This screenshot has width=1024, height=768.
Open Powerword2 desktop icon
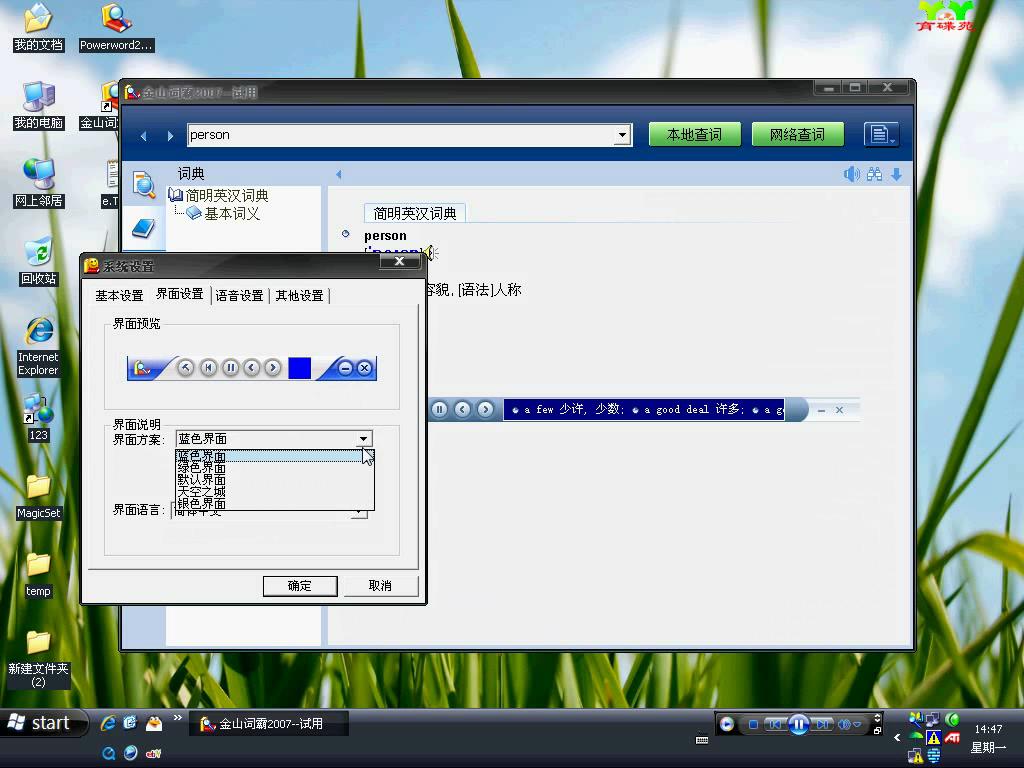coord(116,27)
